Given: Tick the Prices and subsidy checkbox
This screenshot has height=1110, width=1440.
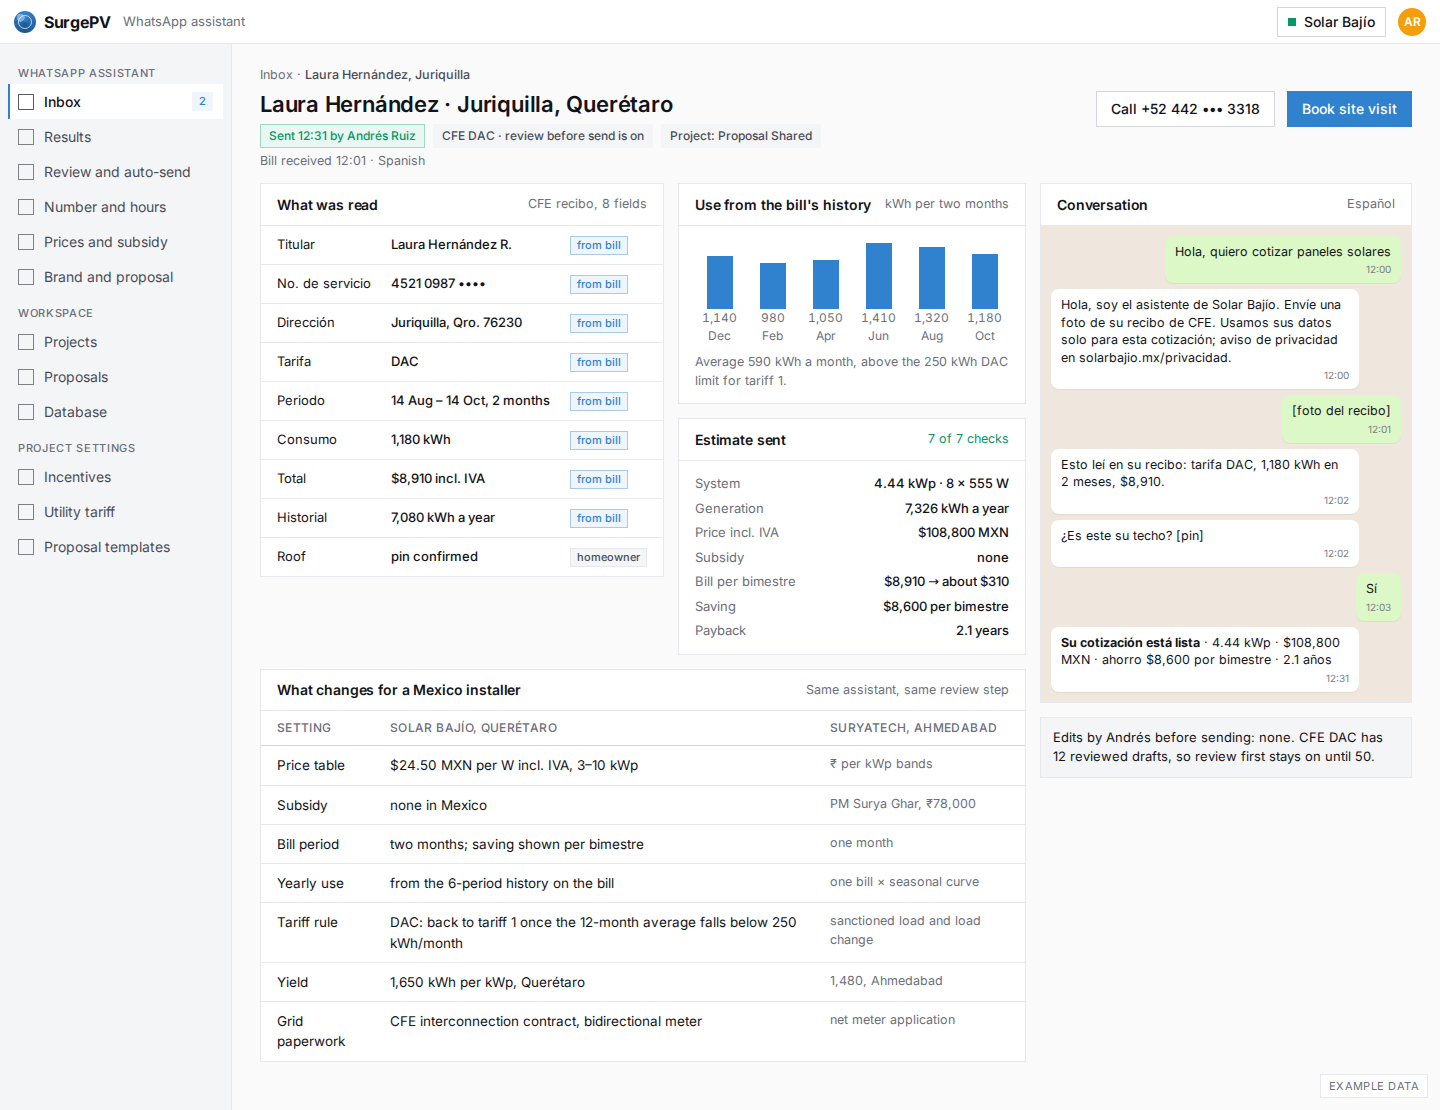Looking at the screenshot, I should (26, 242).
